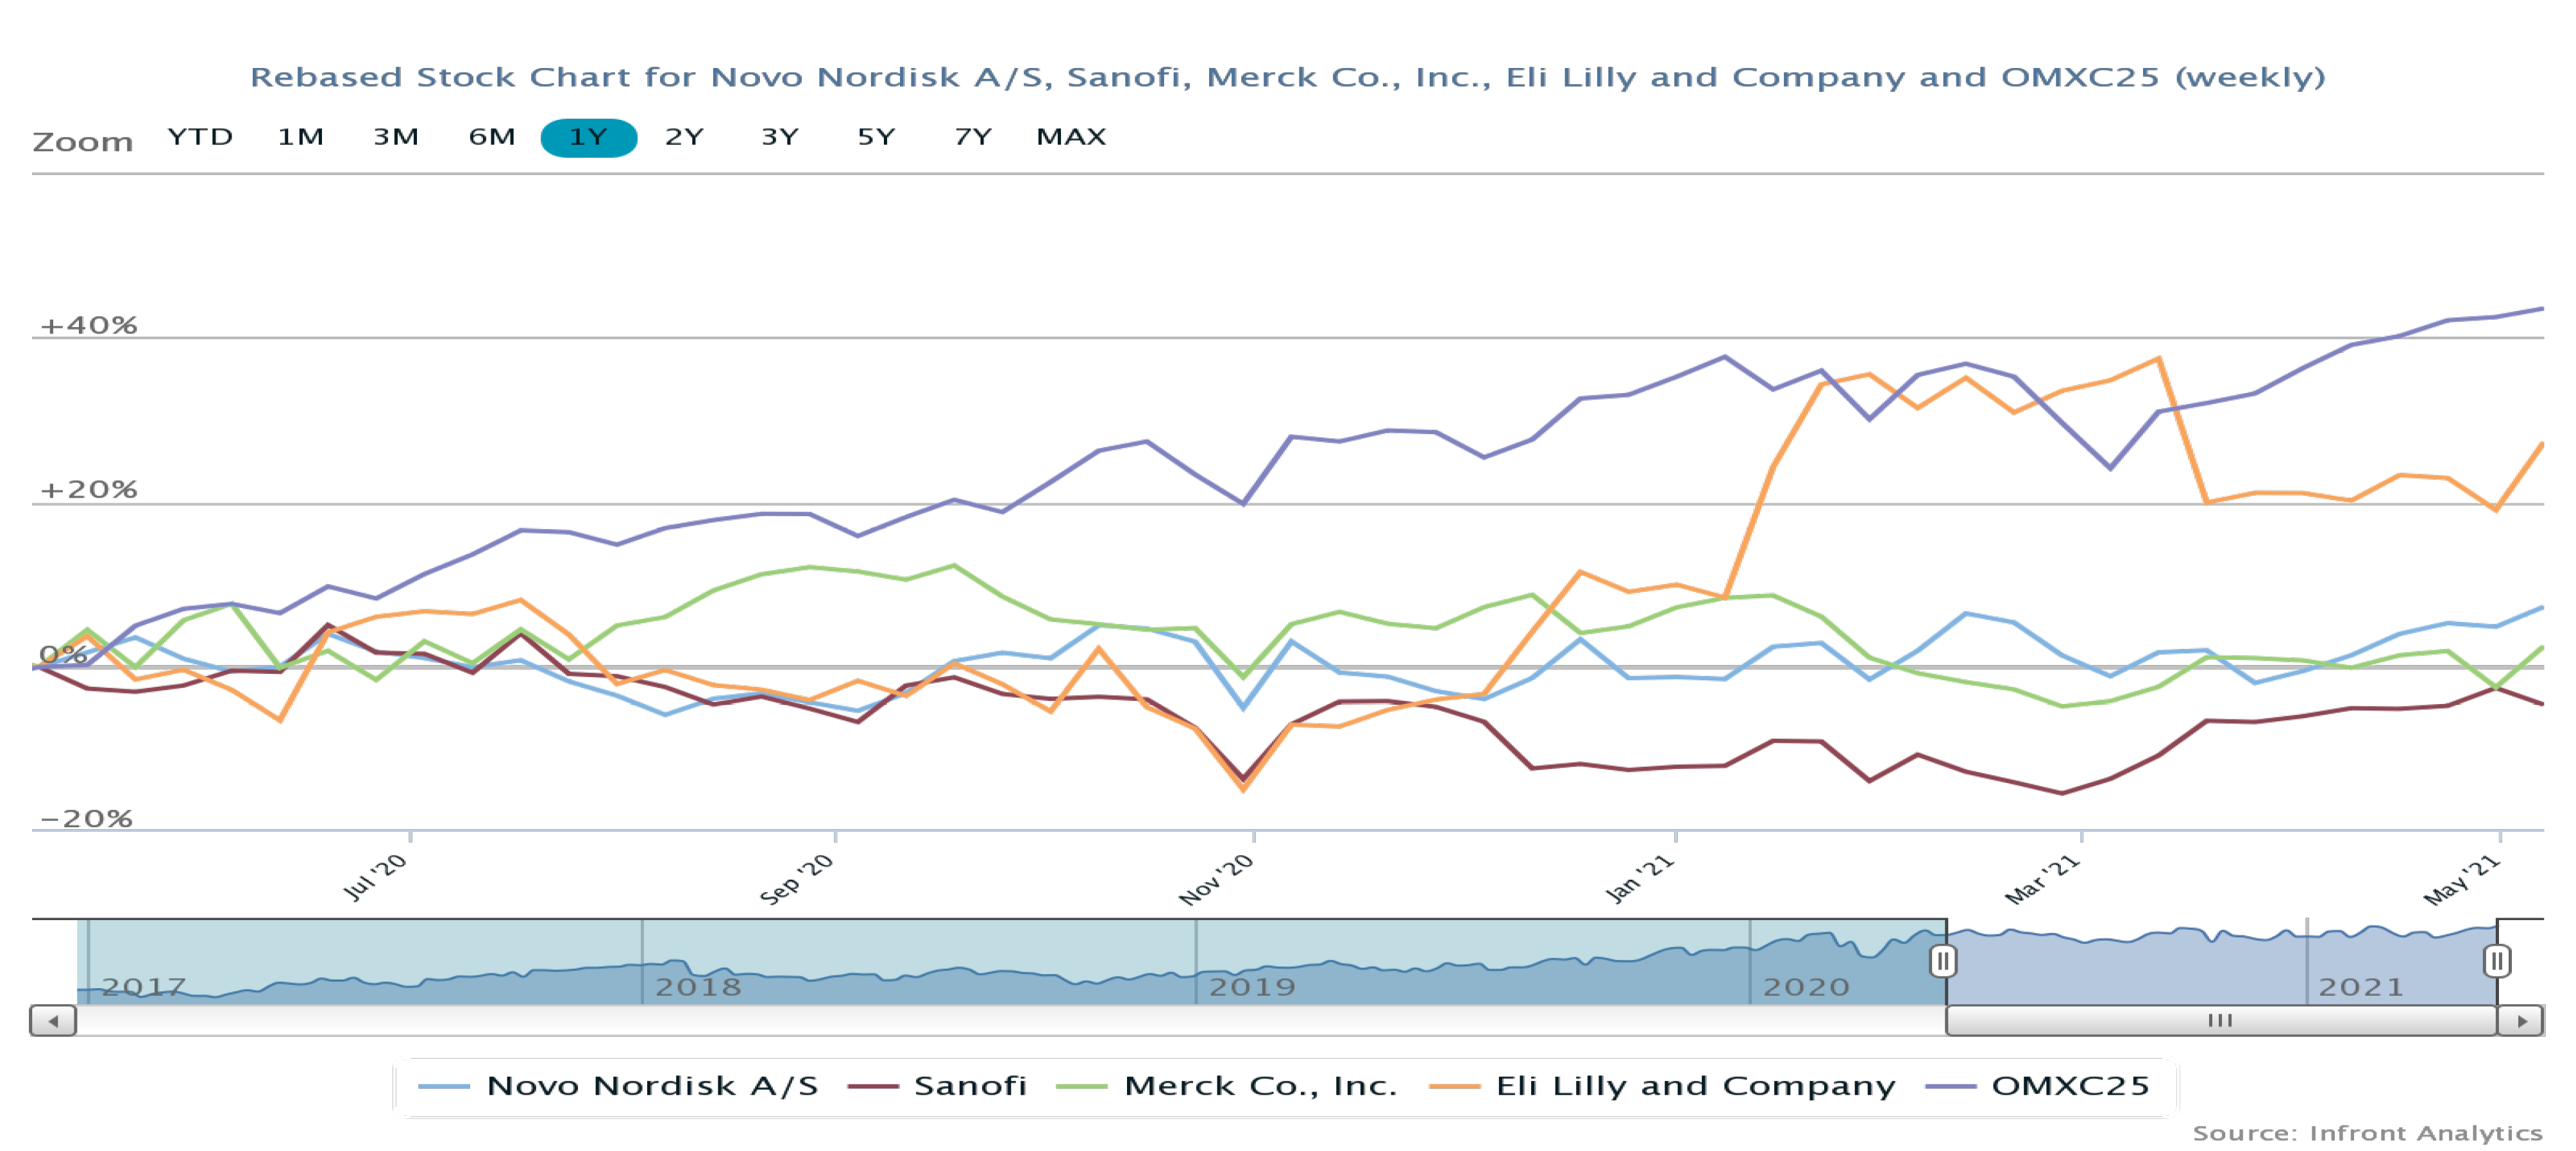Show the MAX time range
This screenshot has height=1151, width=2576.
point(1071,137)
